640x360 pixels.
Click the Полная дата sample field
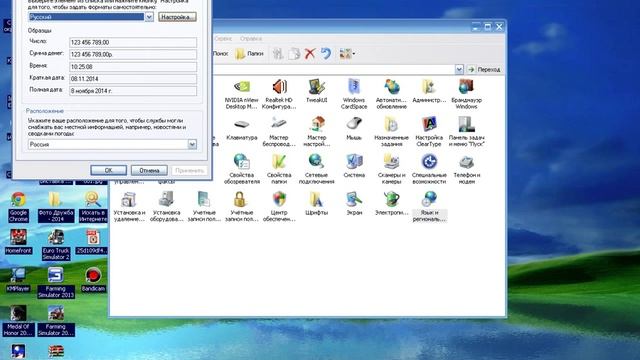pyautogui.click(x=133, y=91)
